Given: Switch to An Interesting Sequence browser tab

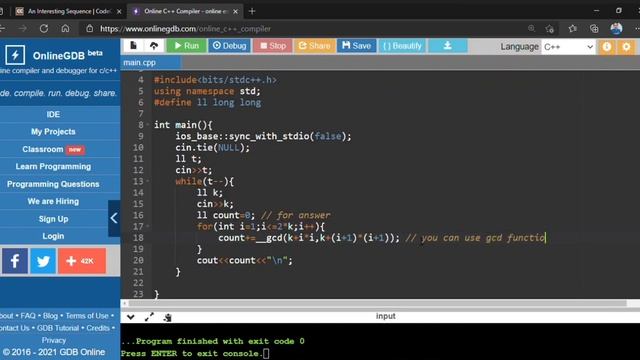Looking at the screenshot, I should point(69,11).
